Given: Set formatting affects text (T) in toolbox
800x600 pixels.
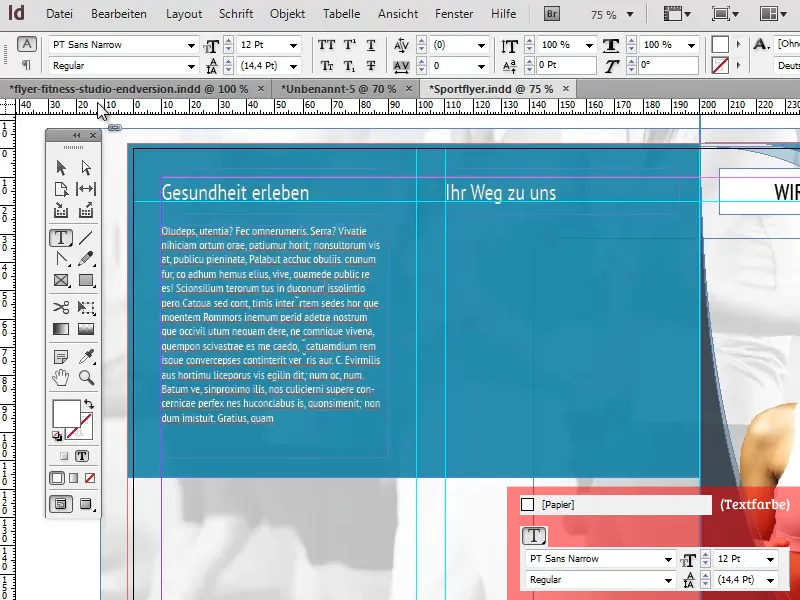Looking at the screenshot, I should (82, 456).
